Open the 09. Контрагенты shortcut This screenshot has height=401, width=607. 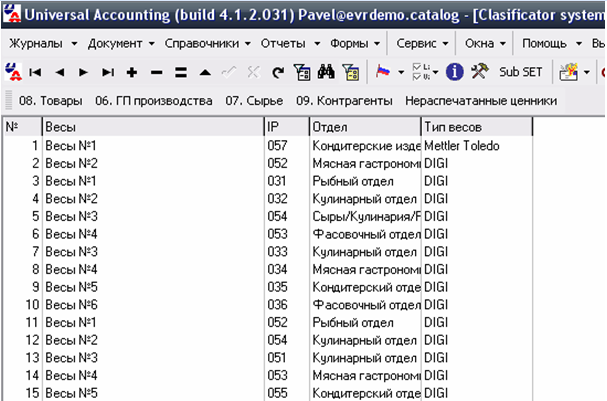(x=344, y=101)
